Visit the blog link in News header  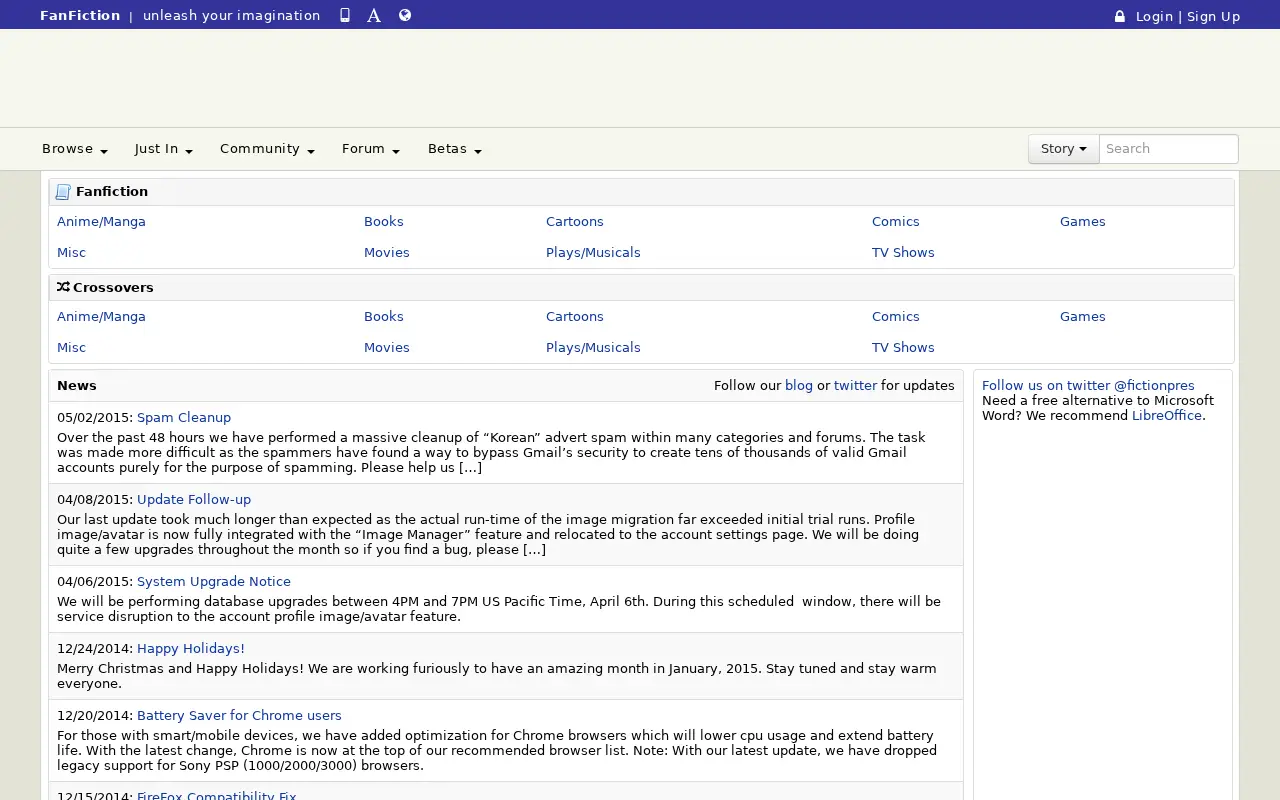tap(799, 386)
